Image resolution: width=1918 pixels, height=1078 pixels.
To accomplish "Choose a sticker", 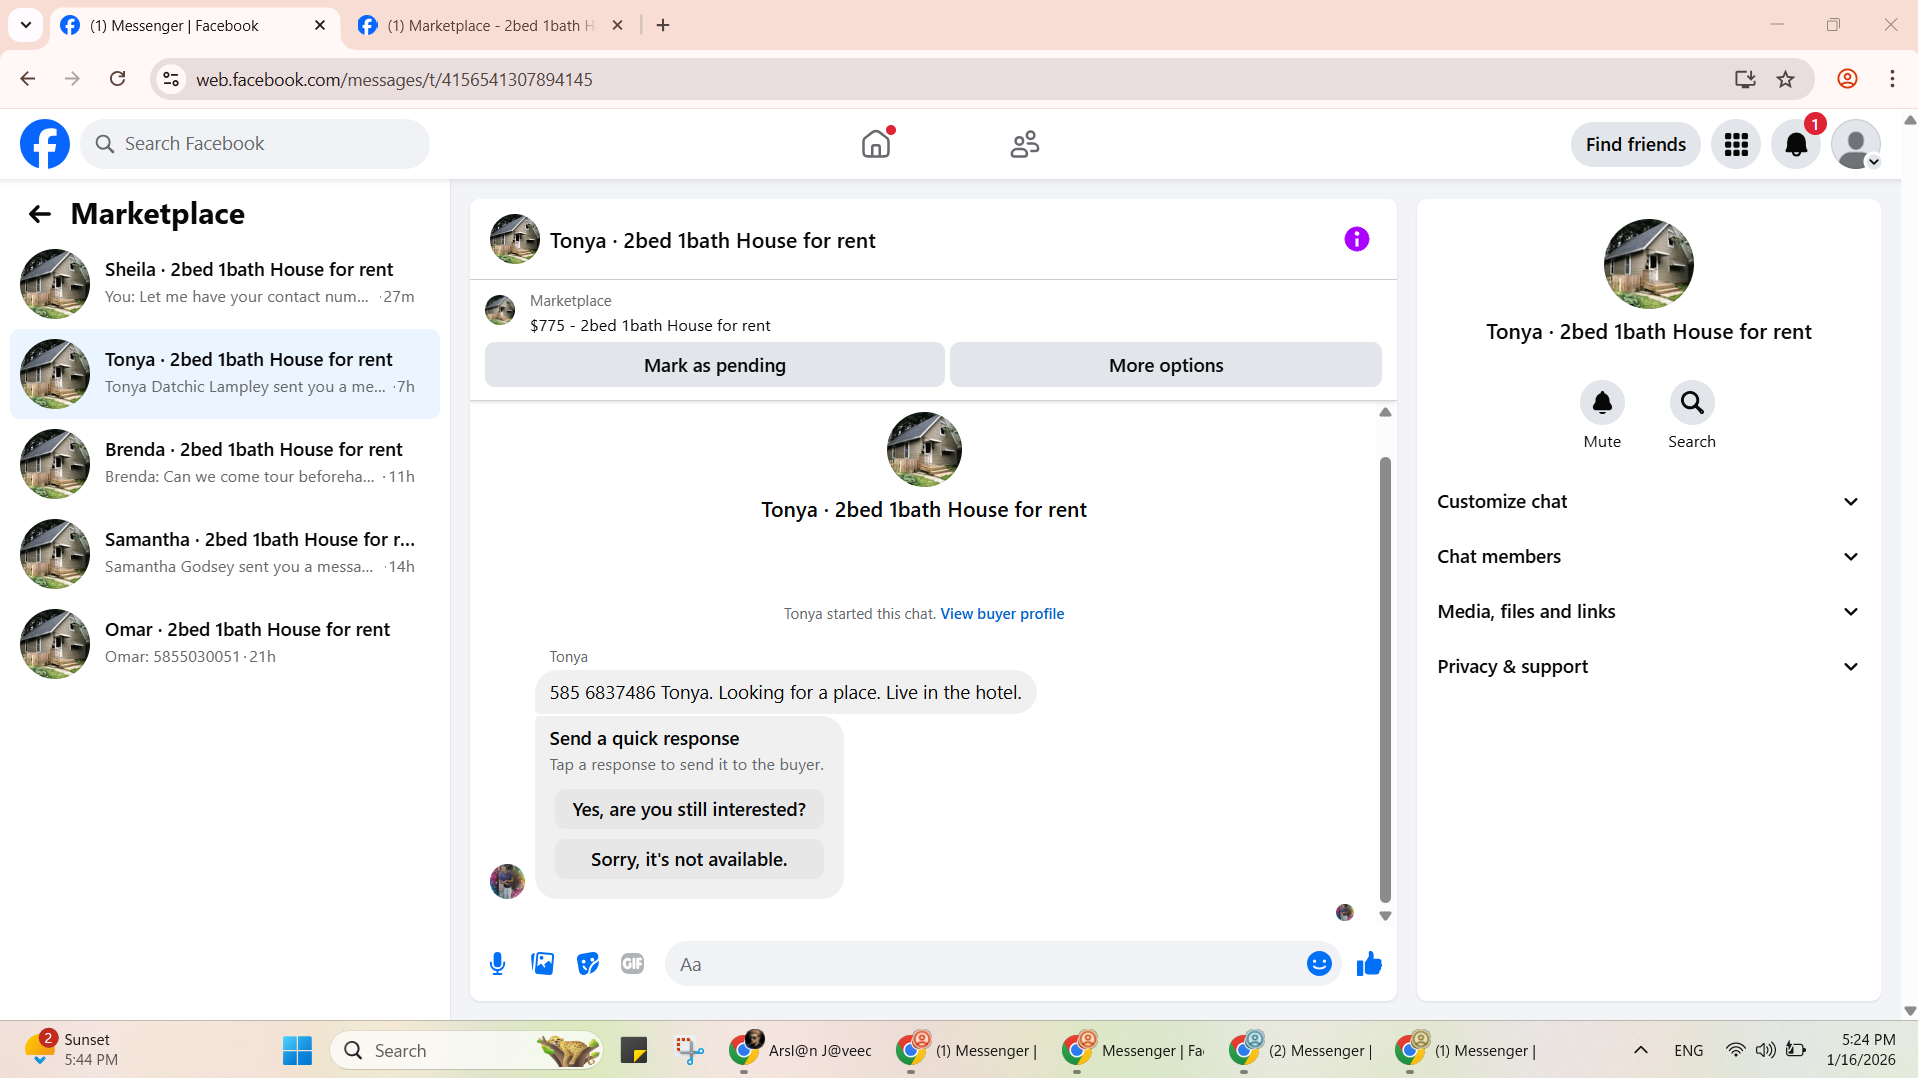I will pos(588,964).
